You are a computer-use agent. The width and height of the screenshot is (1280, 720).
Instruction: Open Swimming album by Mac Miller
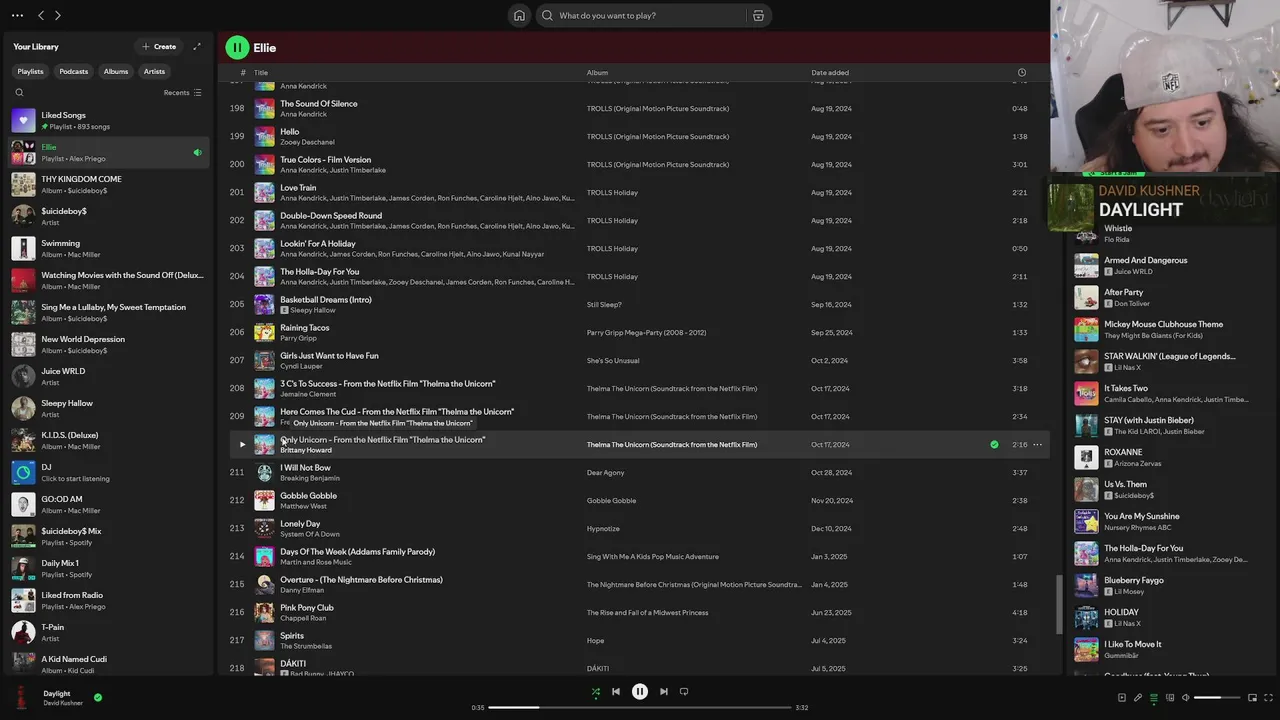(x=108, y=248)
